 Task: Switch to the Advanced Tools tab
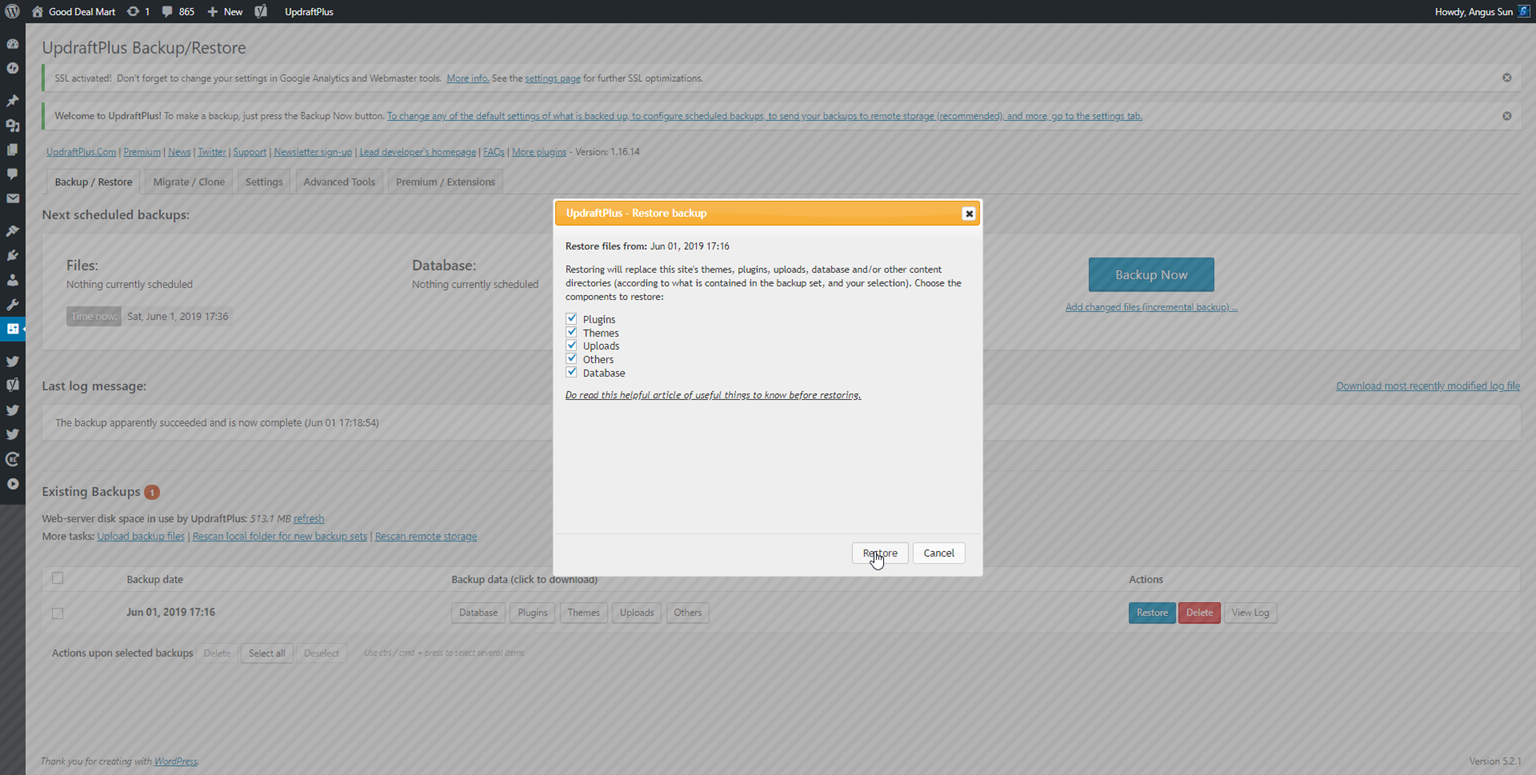tap(339, 182)
